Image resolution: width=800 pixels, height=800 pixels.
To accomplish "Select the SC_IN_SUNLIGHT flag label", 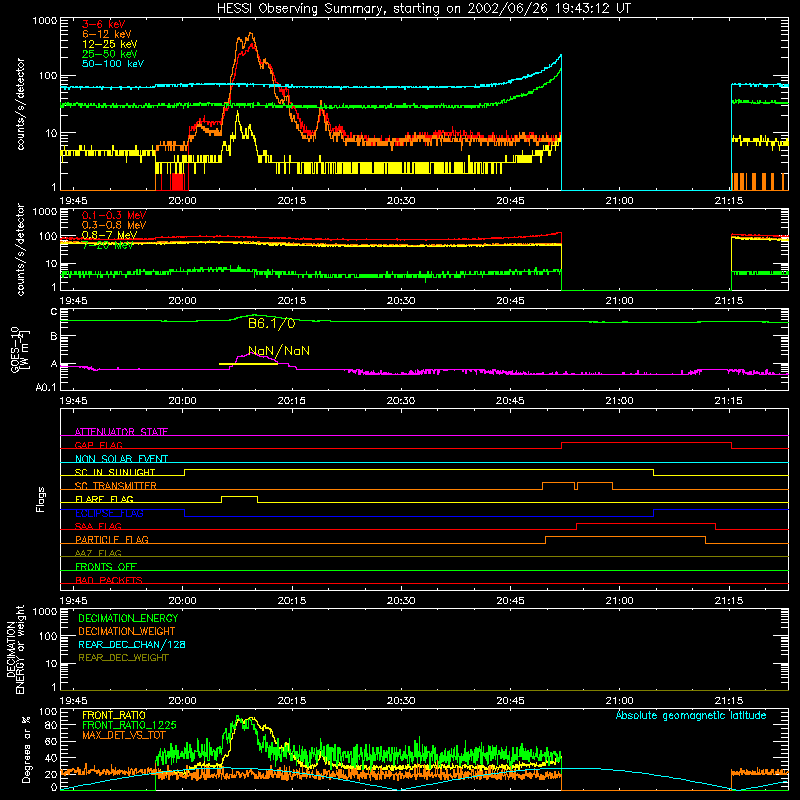I will click(115, 472).
